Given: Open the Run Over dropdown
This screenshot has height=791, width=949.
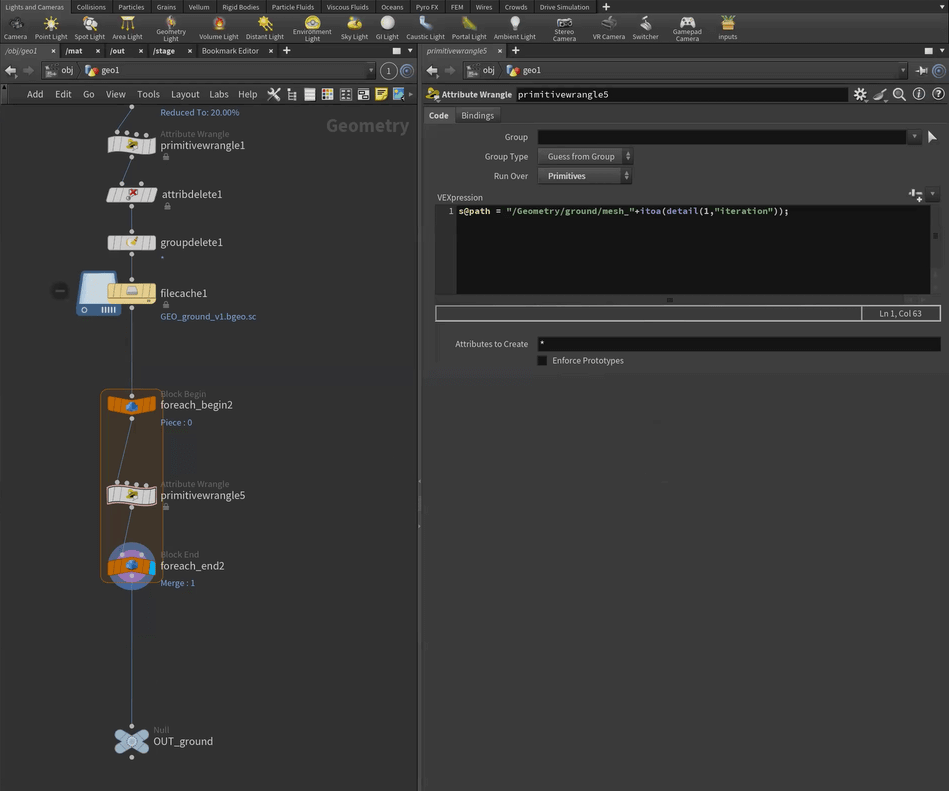Looking at the screenshot, I should click(x=585, y=176).
